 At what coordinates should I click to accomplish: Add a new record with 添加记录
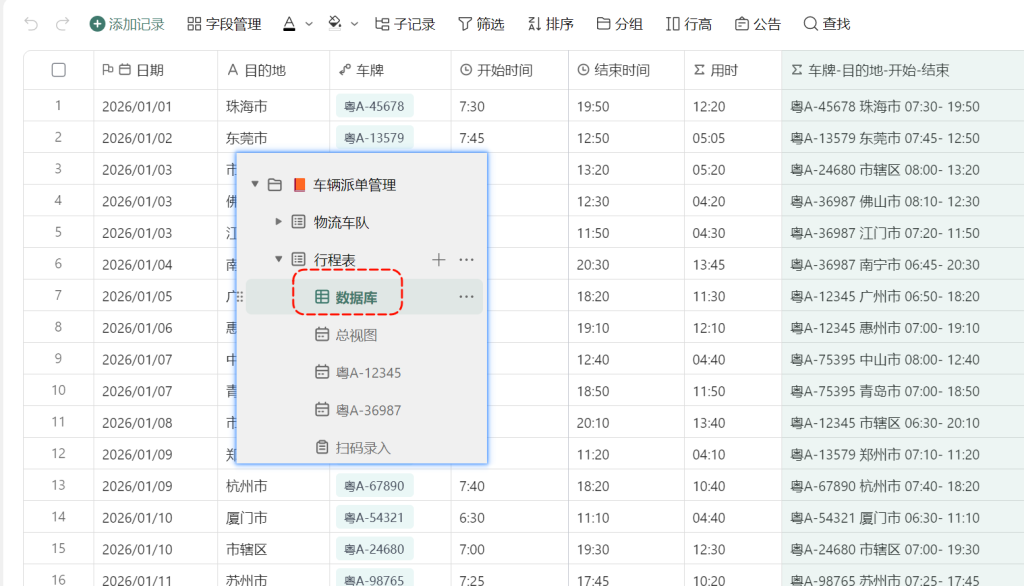click(127, 24)
